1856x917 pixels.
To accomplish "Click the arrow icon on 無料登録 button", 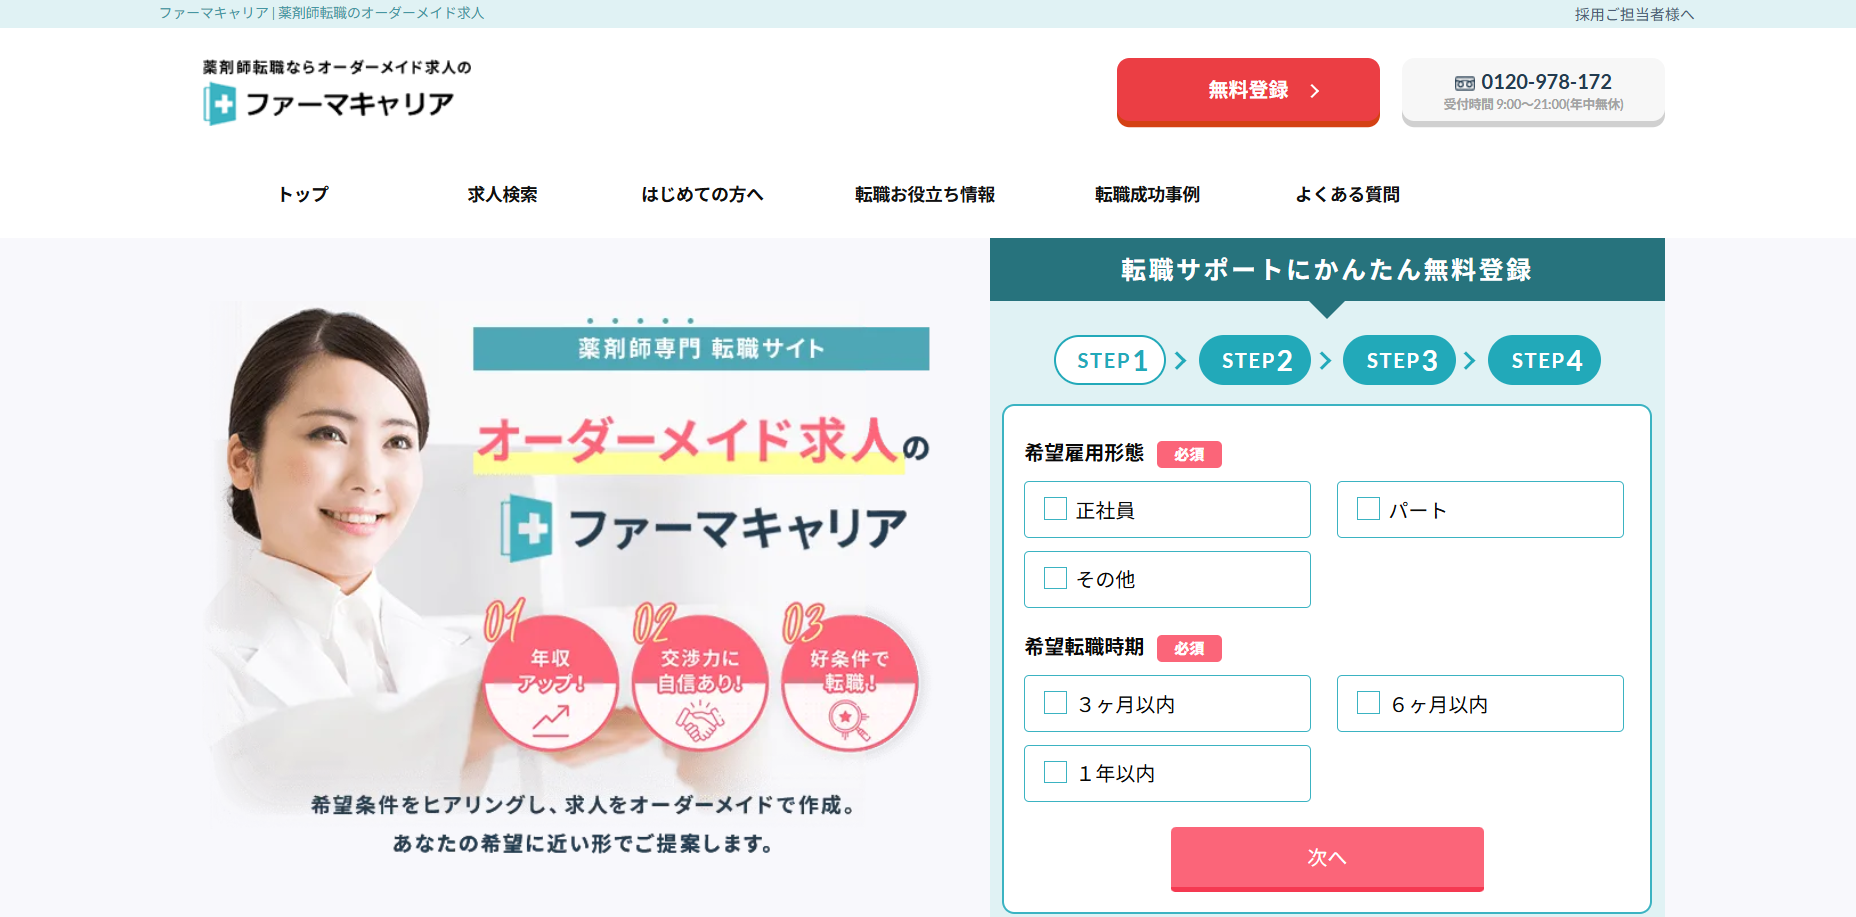I will (x=1315, y=91).
